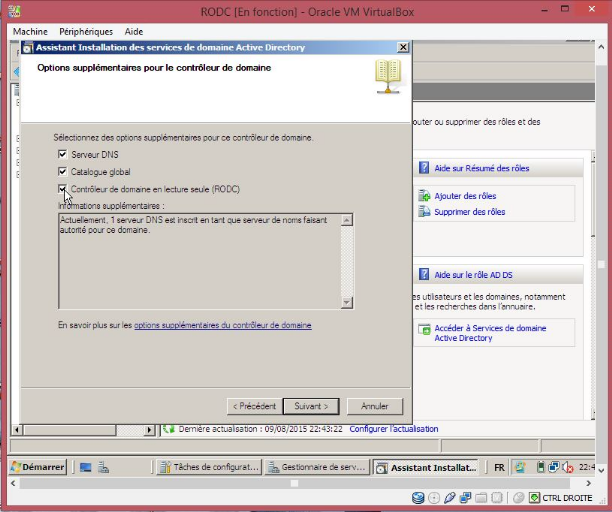Click the VirtualBox horizontal scroll left chevron

13,483
